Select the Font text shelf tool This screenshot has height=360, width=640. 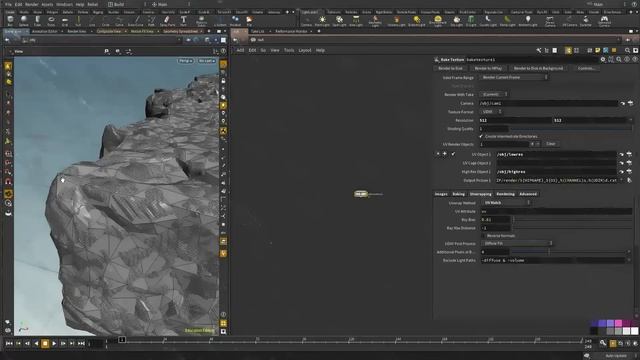184,20
